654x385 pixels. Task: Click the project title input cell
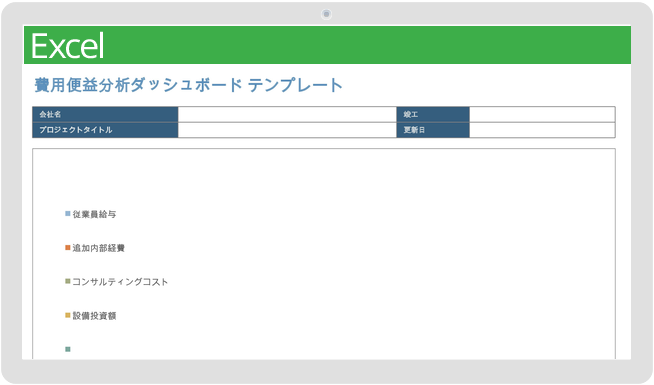click(287, 130)
